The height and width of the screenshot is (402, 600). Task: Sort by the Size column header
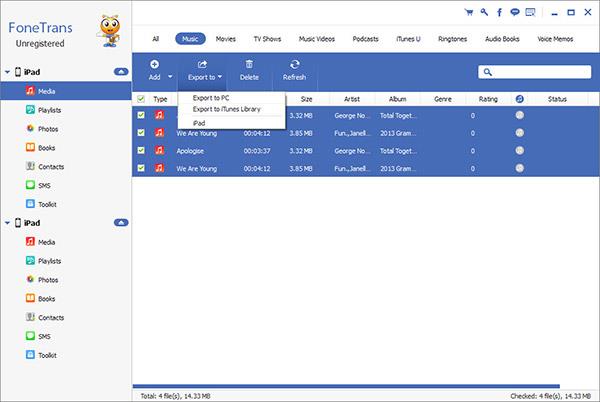(306, 99)
